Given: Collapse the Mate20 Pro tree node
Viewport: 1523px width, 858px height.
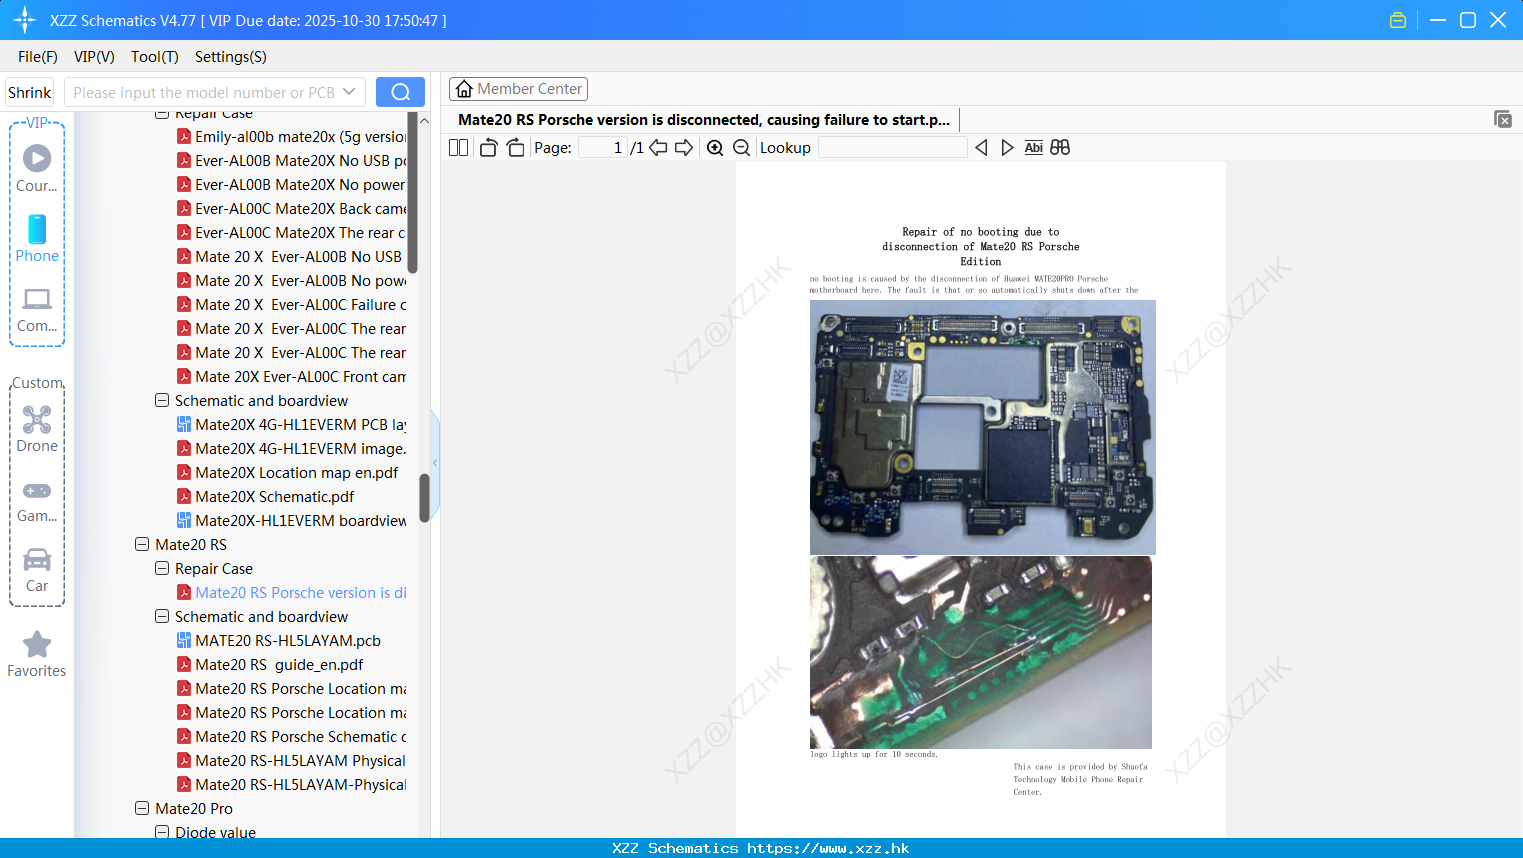Looking at the screenshot, I should (142, 809).
